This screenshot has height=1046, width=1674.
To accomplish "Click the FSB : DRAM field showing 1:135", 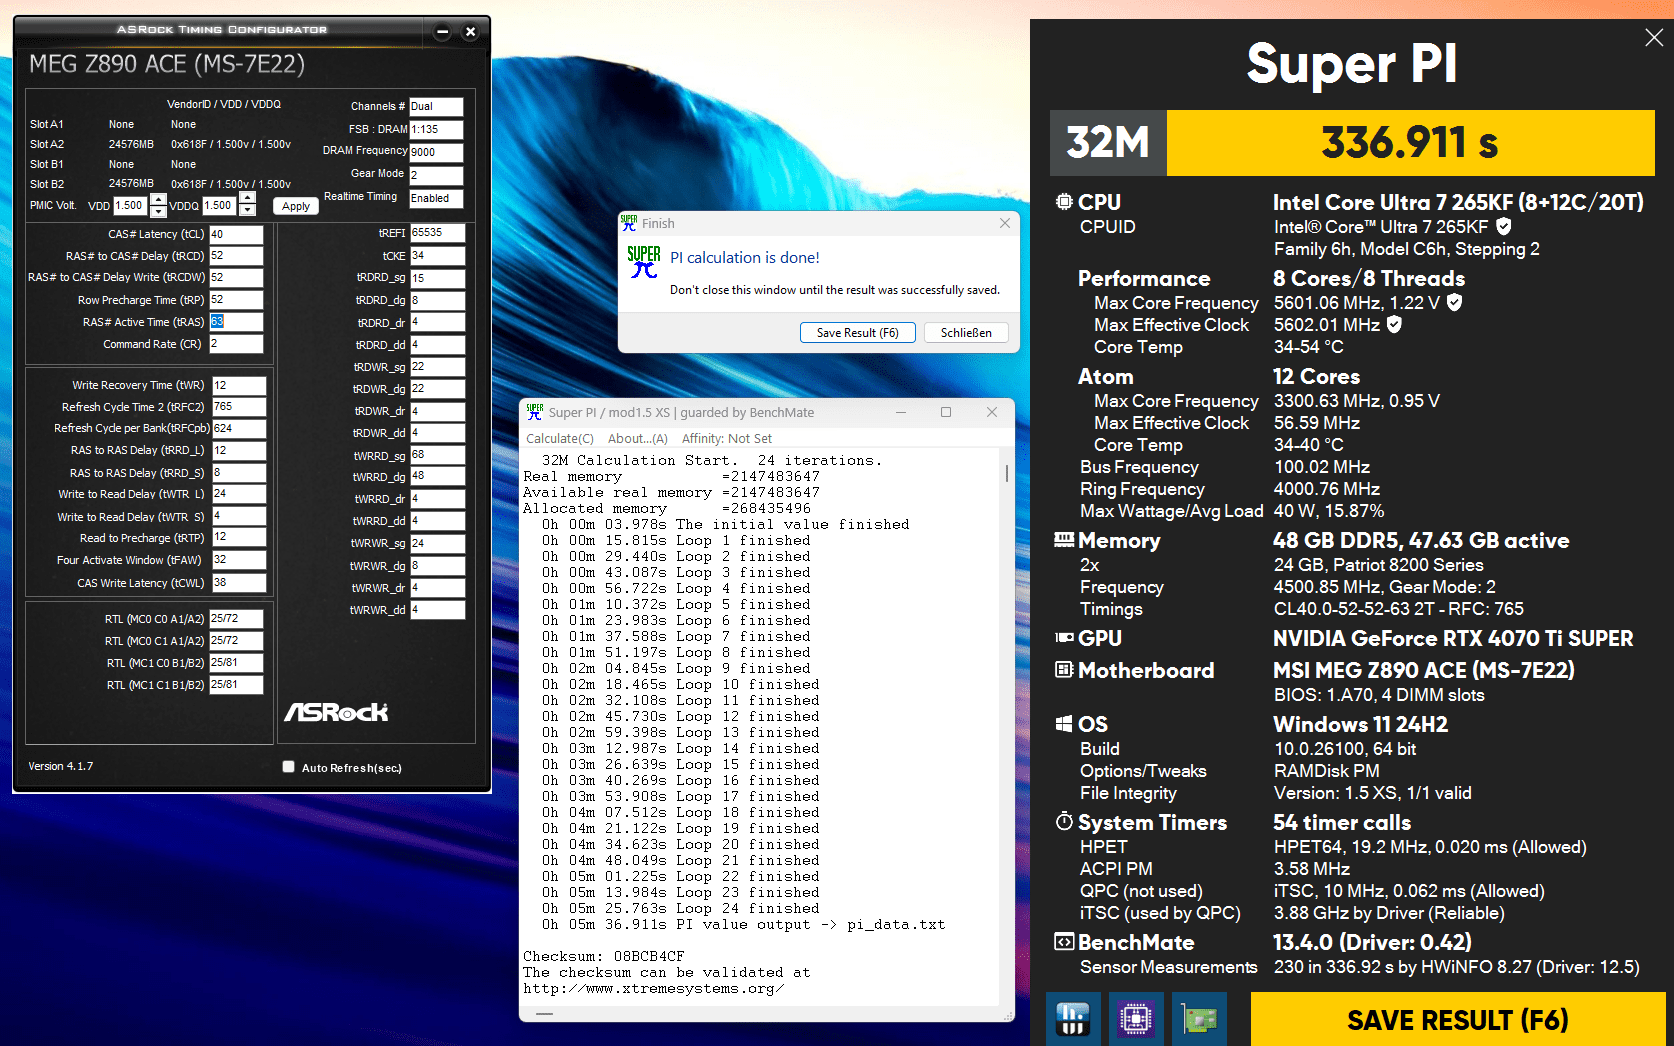I will tap(436, 129).
